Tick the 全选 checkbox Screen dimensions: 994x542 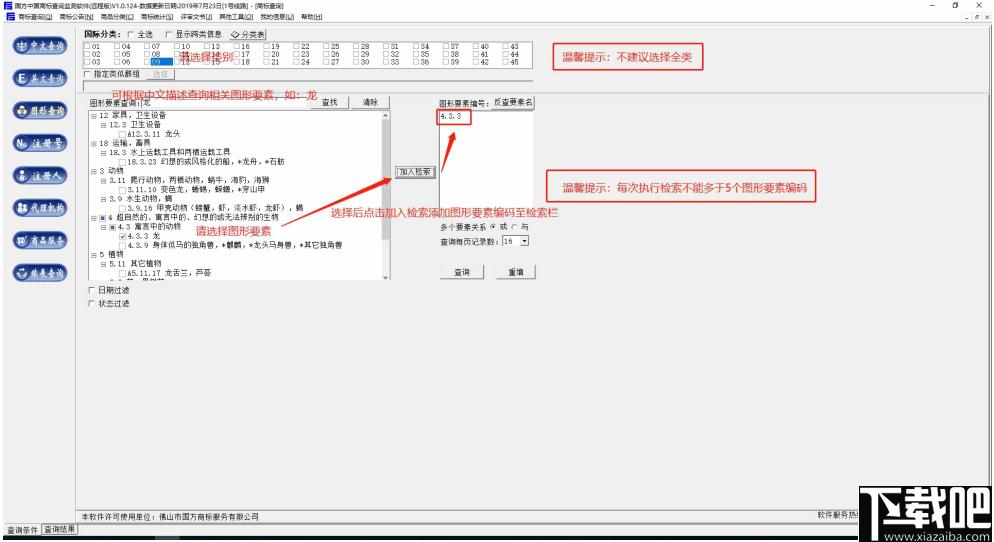(x=131, y=34)
